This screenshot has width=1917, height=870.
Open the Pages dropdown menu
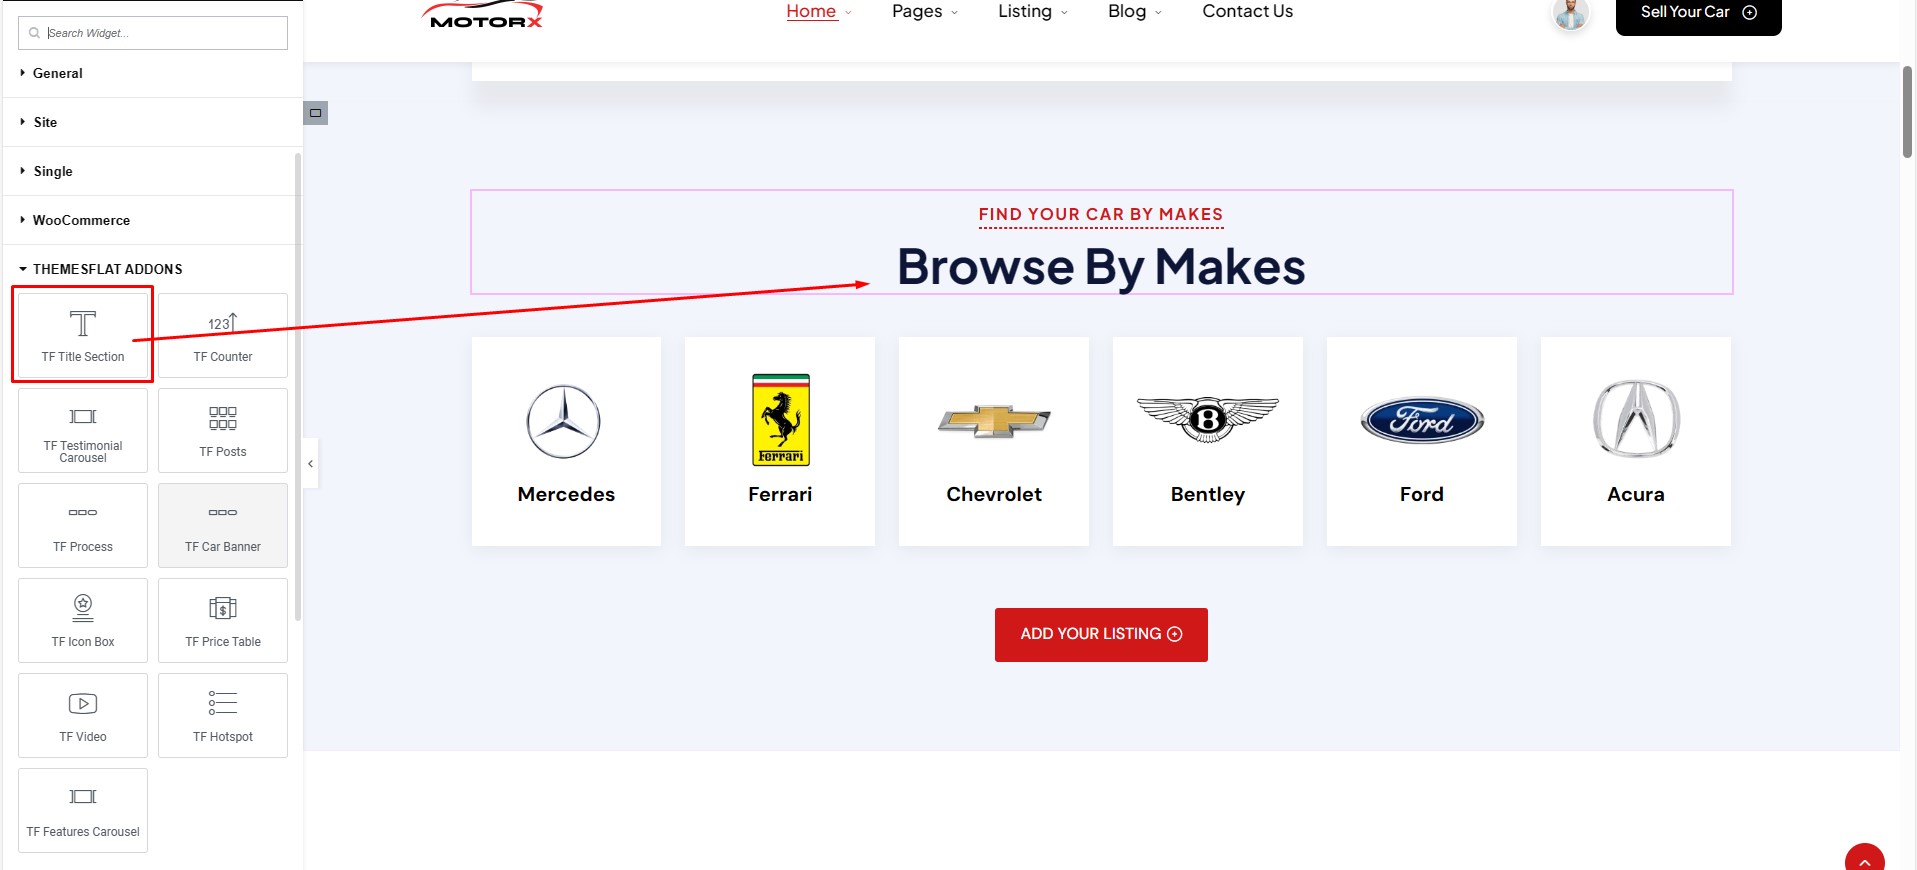924,11
